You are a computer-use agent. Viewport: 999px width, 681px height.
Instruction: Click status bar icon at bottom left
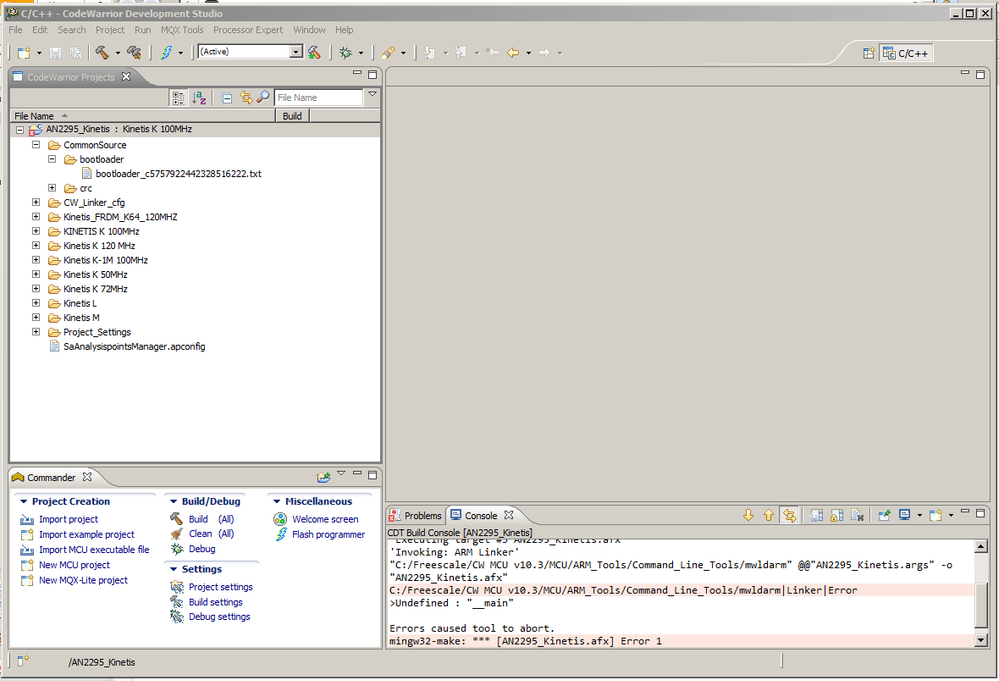pos(23,661)
